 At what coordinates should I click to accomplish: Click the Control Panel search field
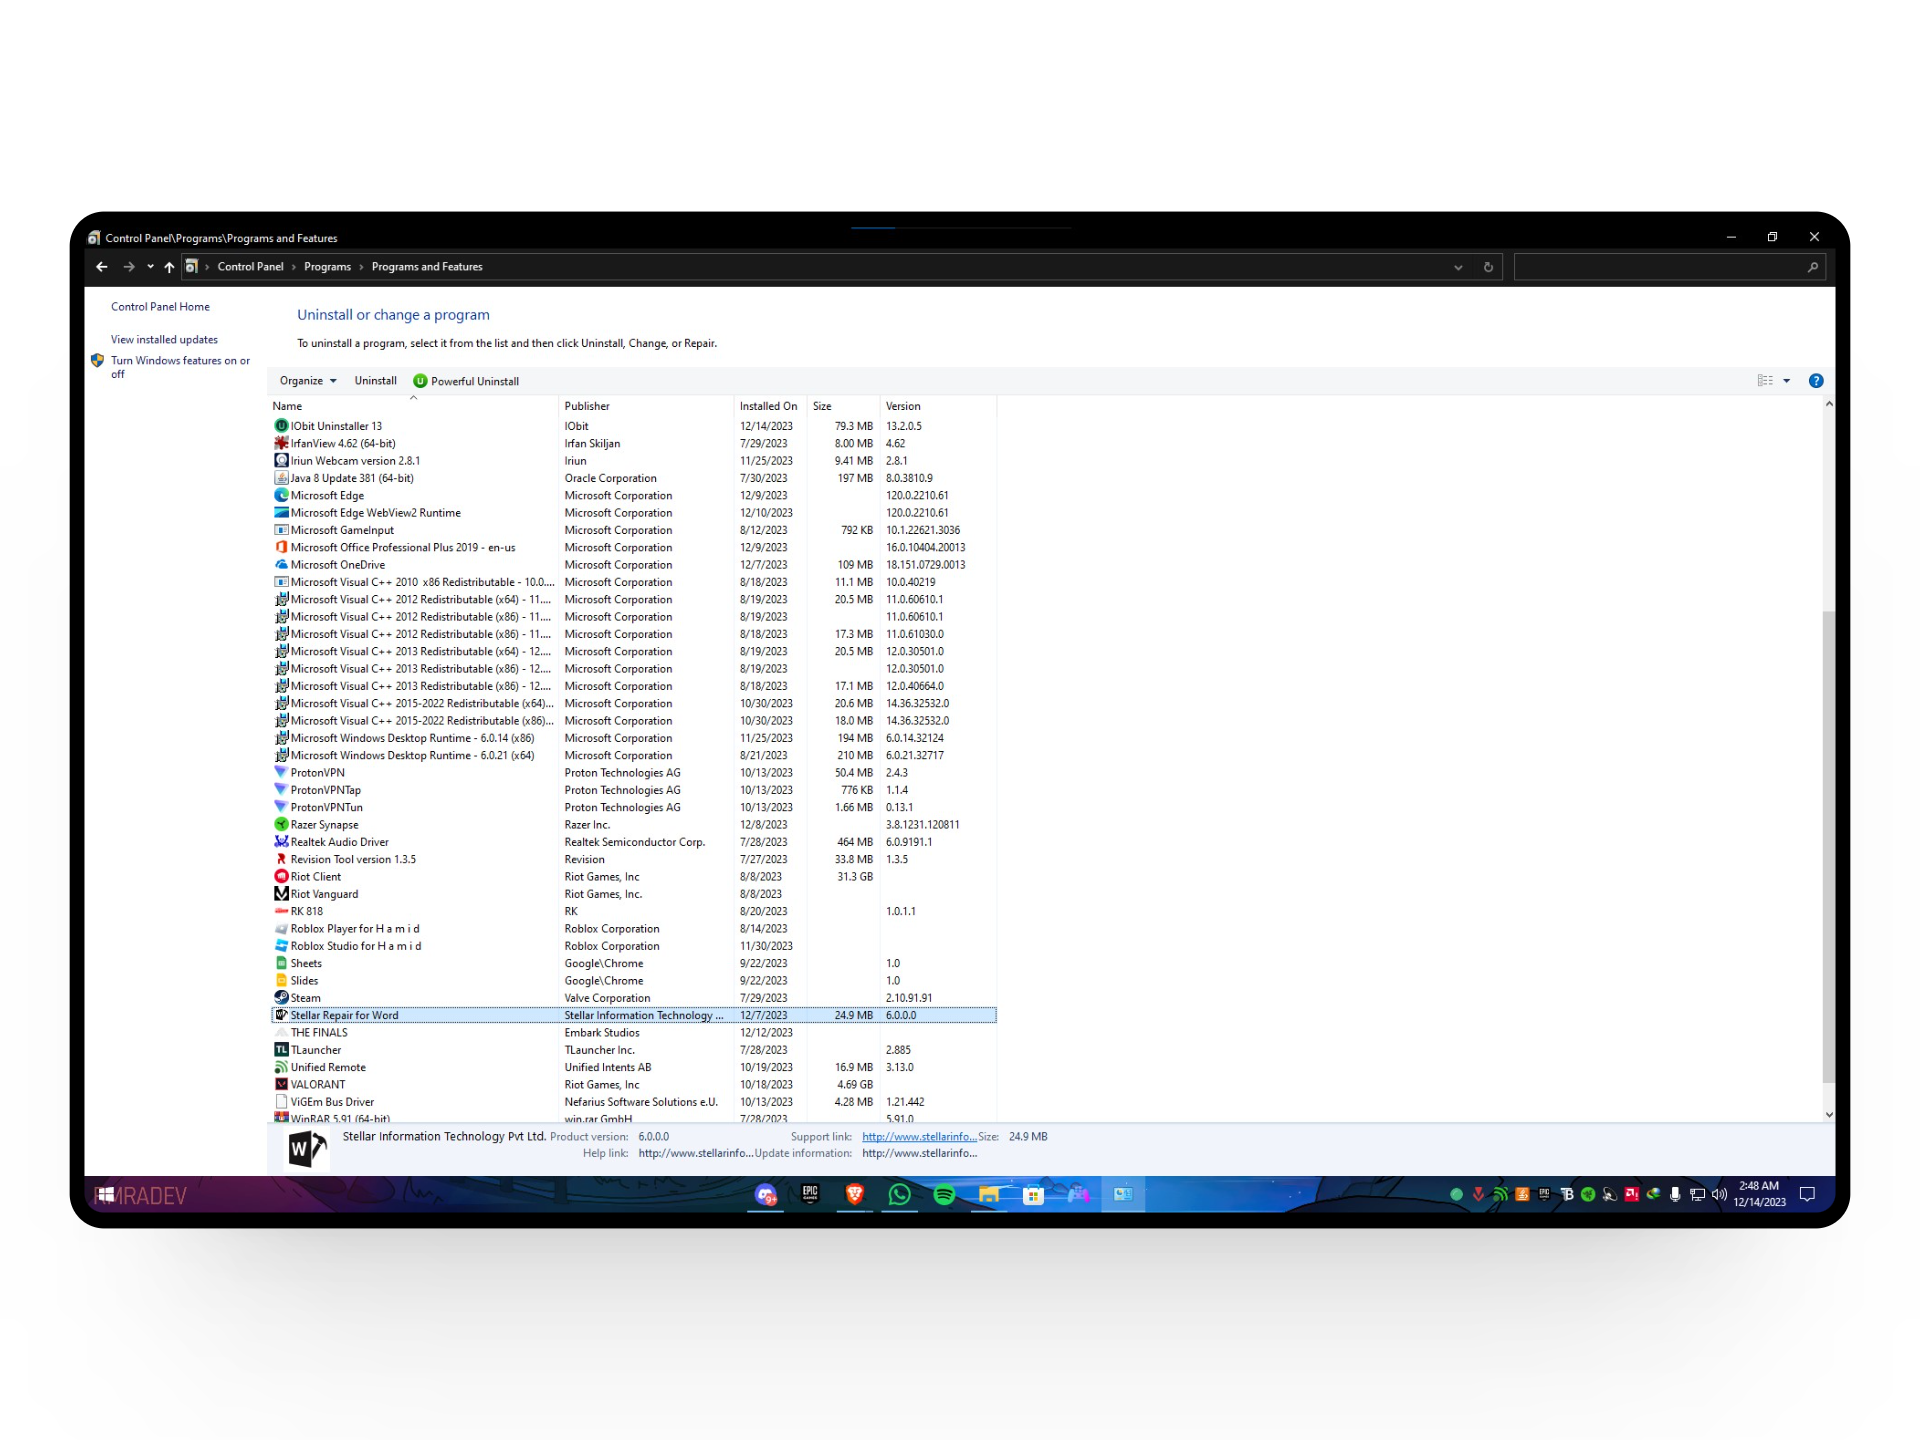coord(1660,267)
